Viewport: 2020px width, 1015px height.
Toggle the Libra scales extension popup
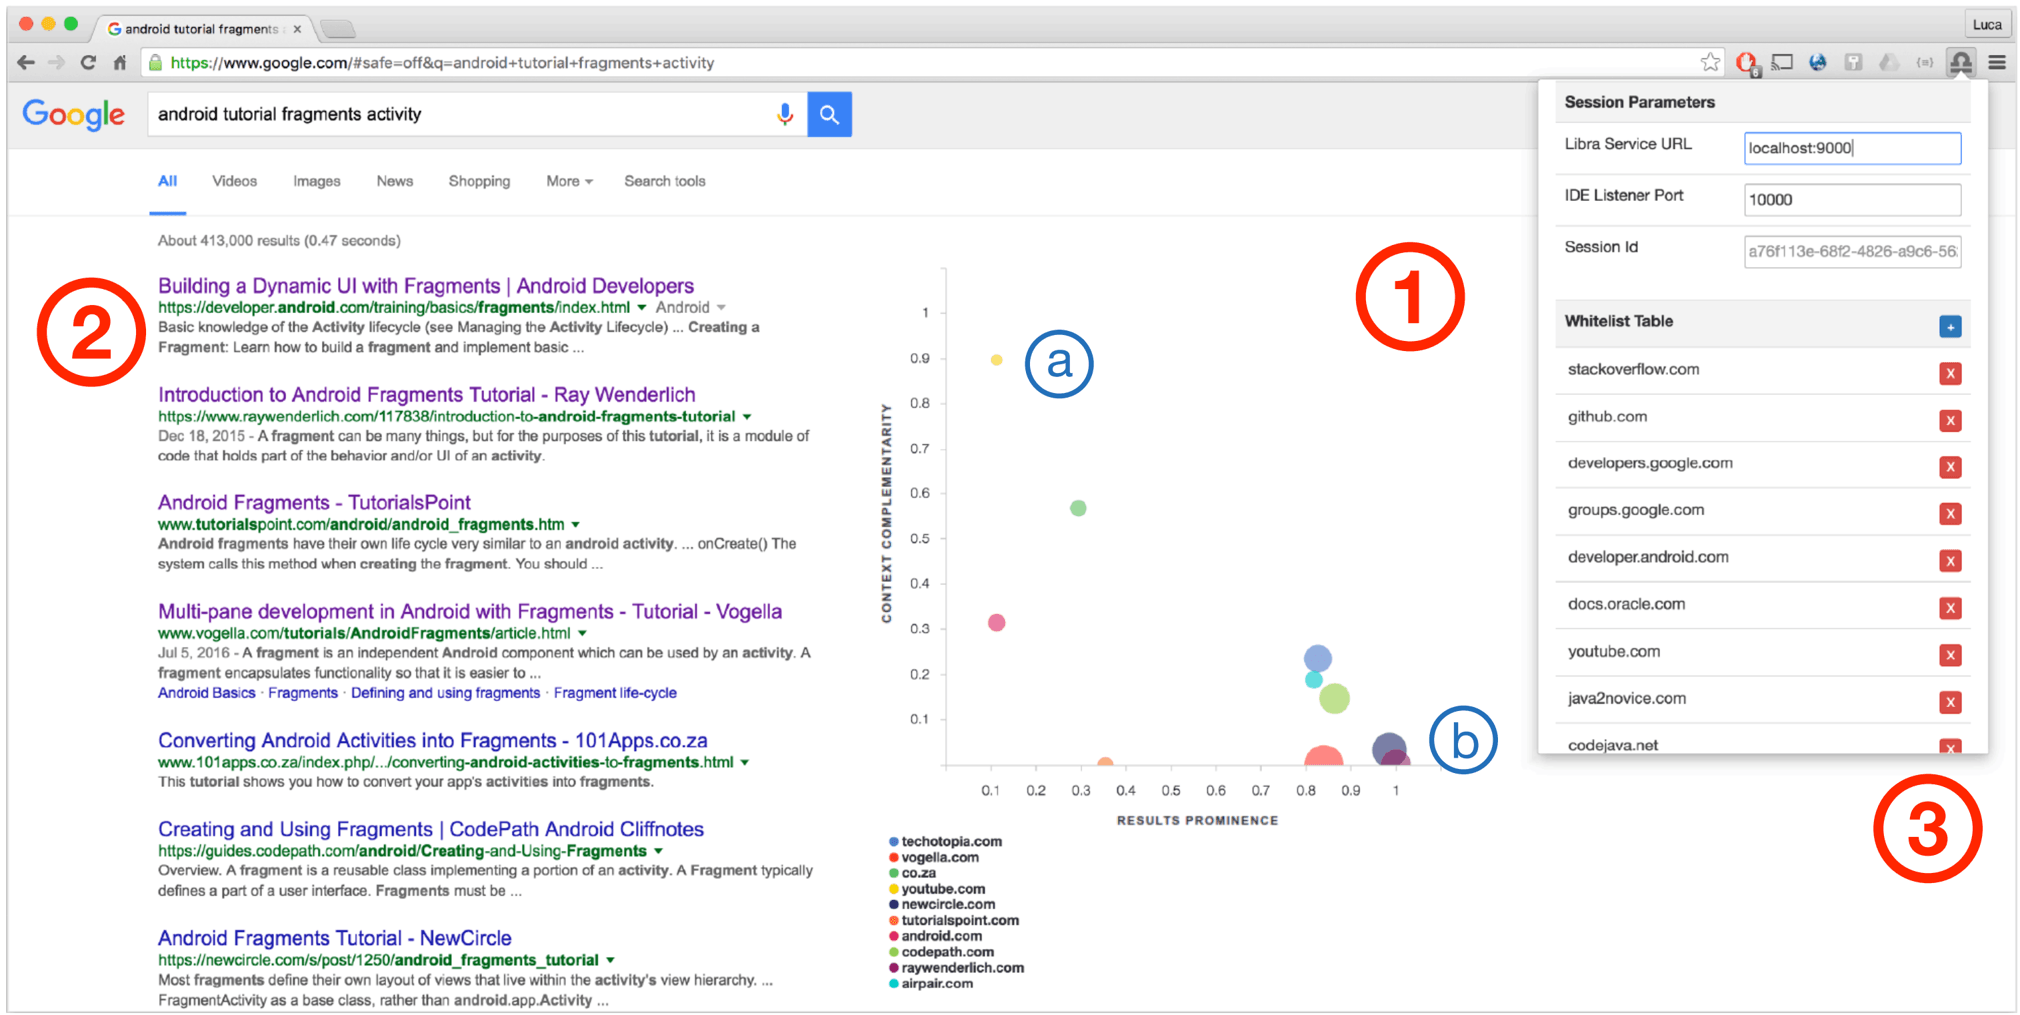[x=1960, y=63]
